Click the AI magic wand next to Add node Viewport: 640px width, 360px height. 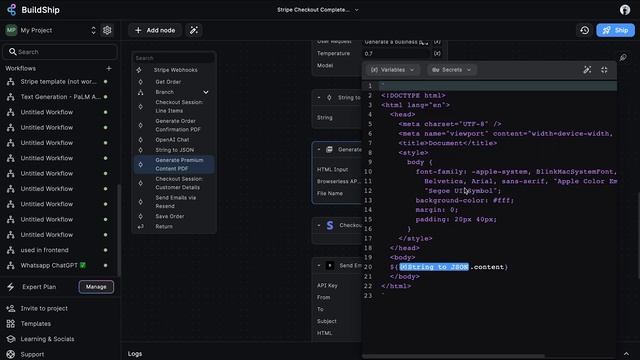tap(194, 30)
